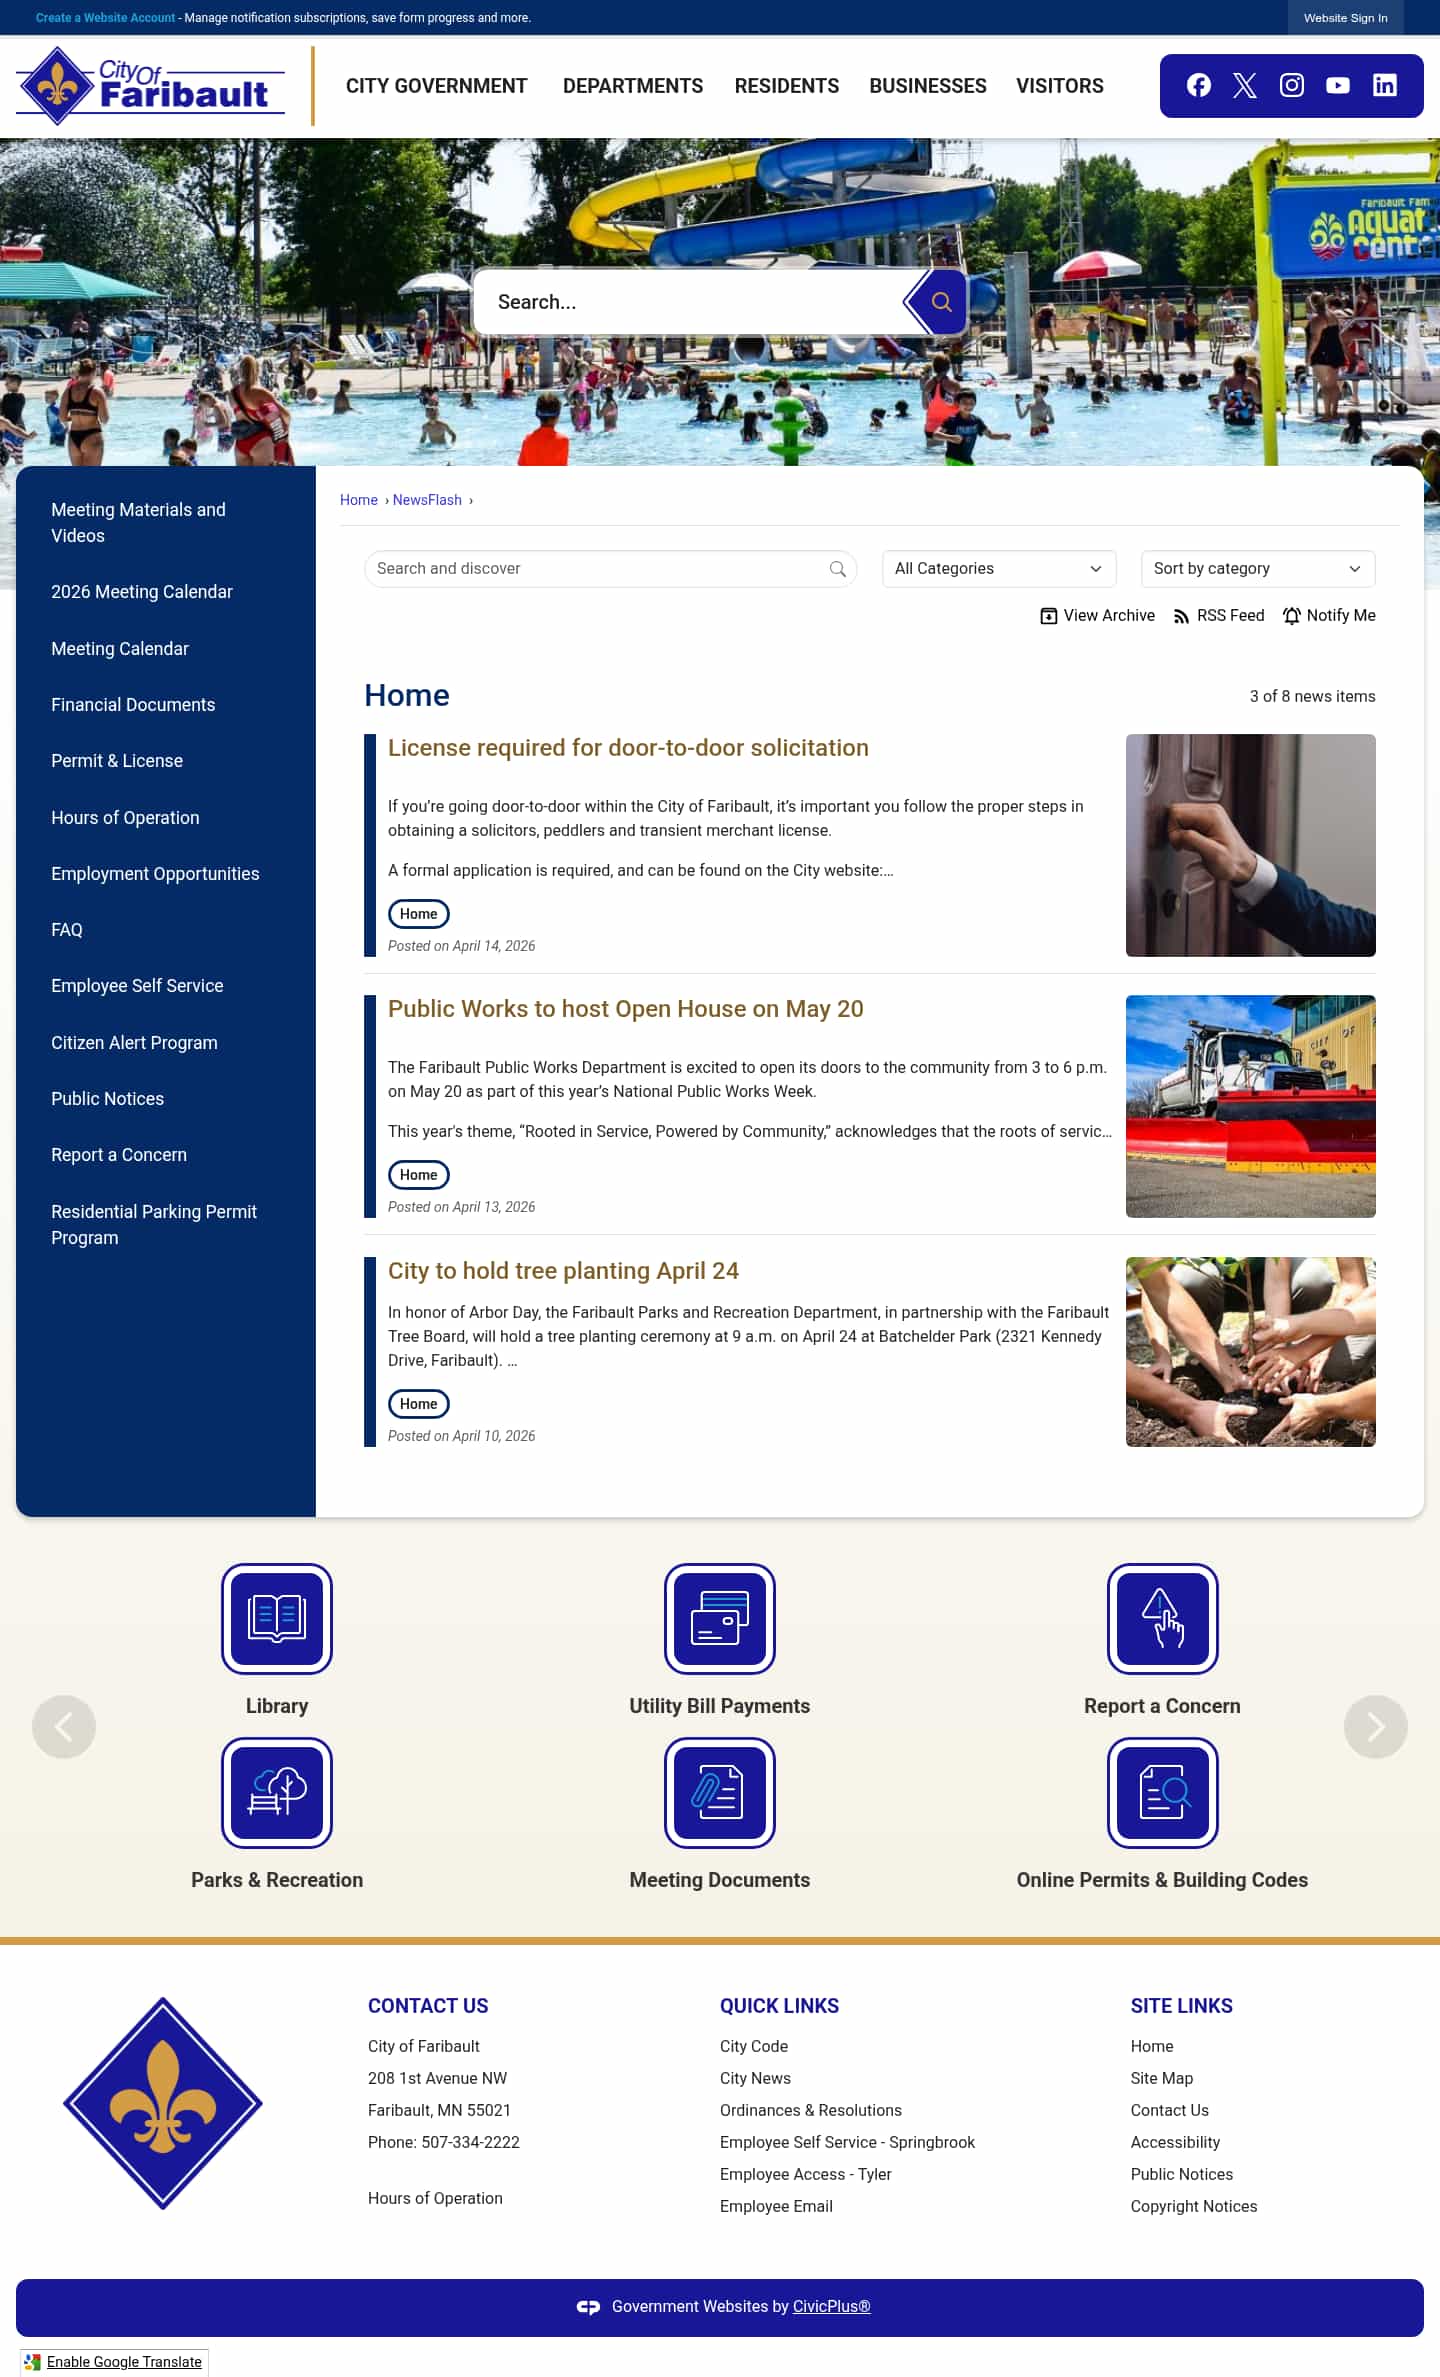Image resolution: width=1440 pixels, height=2377 pixels.
Task: Open Ordinances & Resolutions quick link
Action: [811, 2111]
